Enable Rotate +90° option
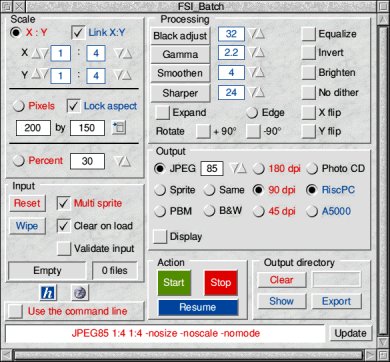This screenshot has height=362, width=390. click(x=203, y=131)
